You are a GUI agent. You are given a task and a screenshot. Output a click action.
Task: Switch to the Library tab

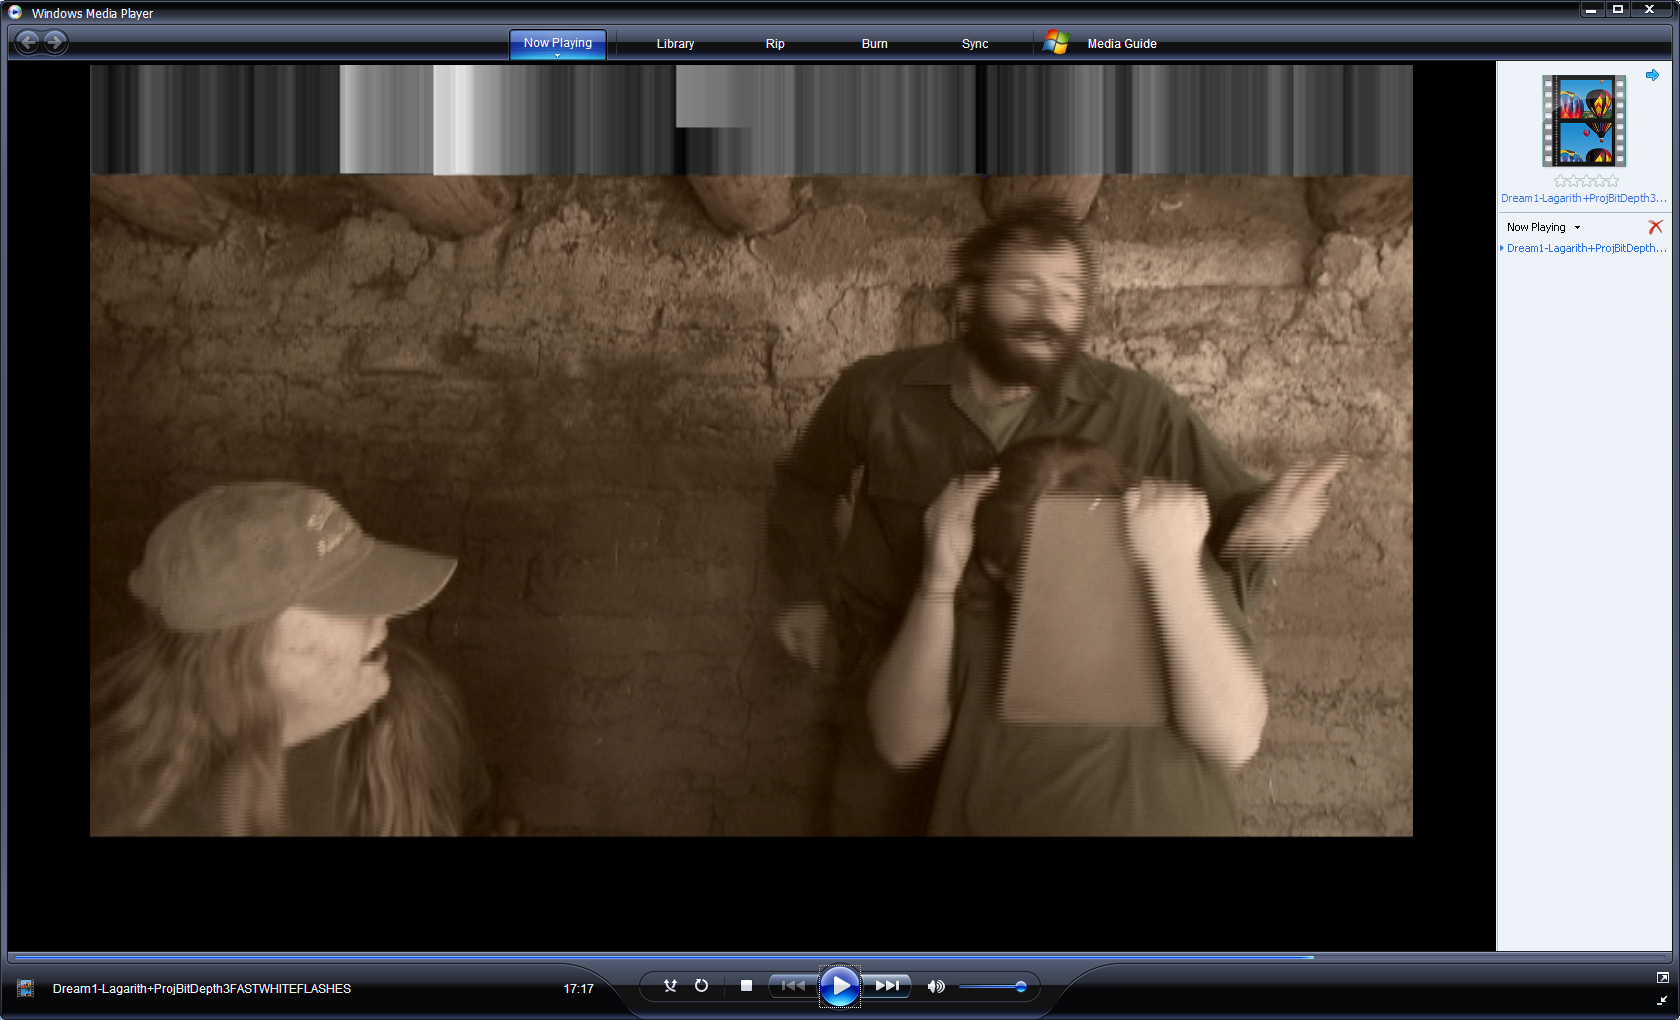675,44
